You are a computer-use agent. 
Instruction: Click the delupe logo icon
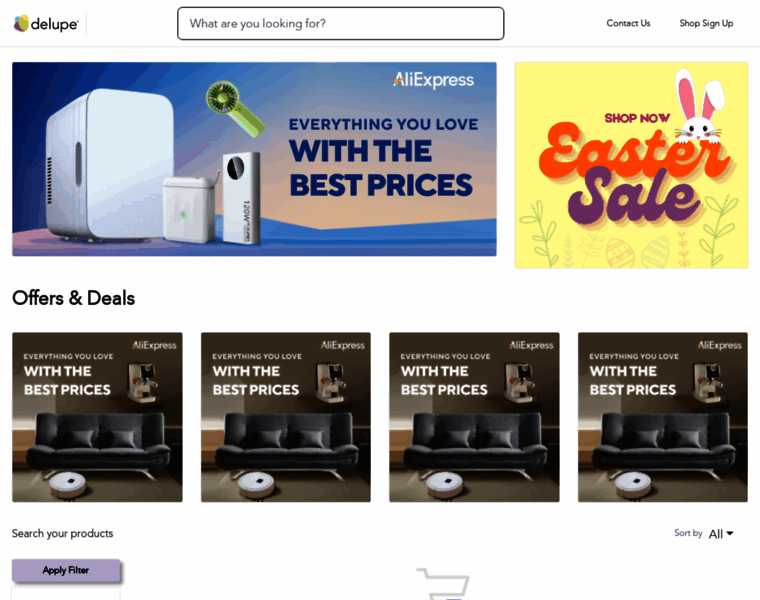click(x=21, y=23)
